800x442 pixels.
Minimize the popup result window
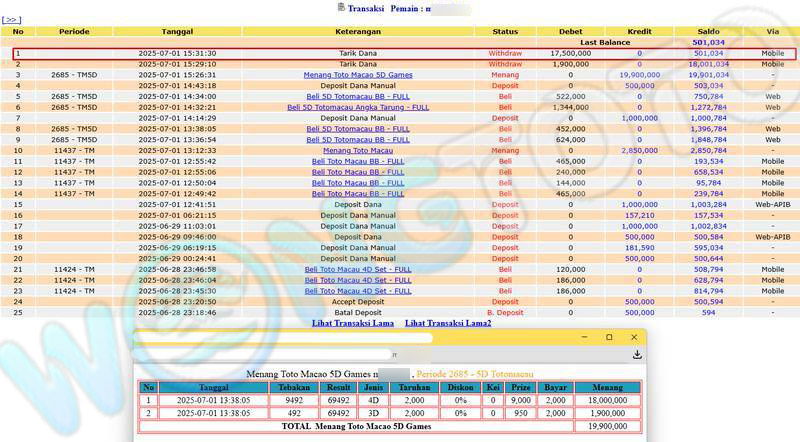[585, 338]
